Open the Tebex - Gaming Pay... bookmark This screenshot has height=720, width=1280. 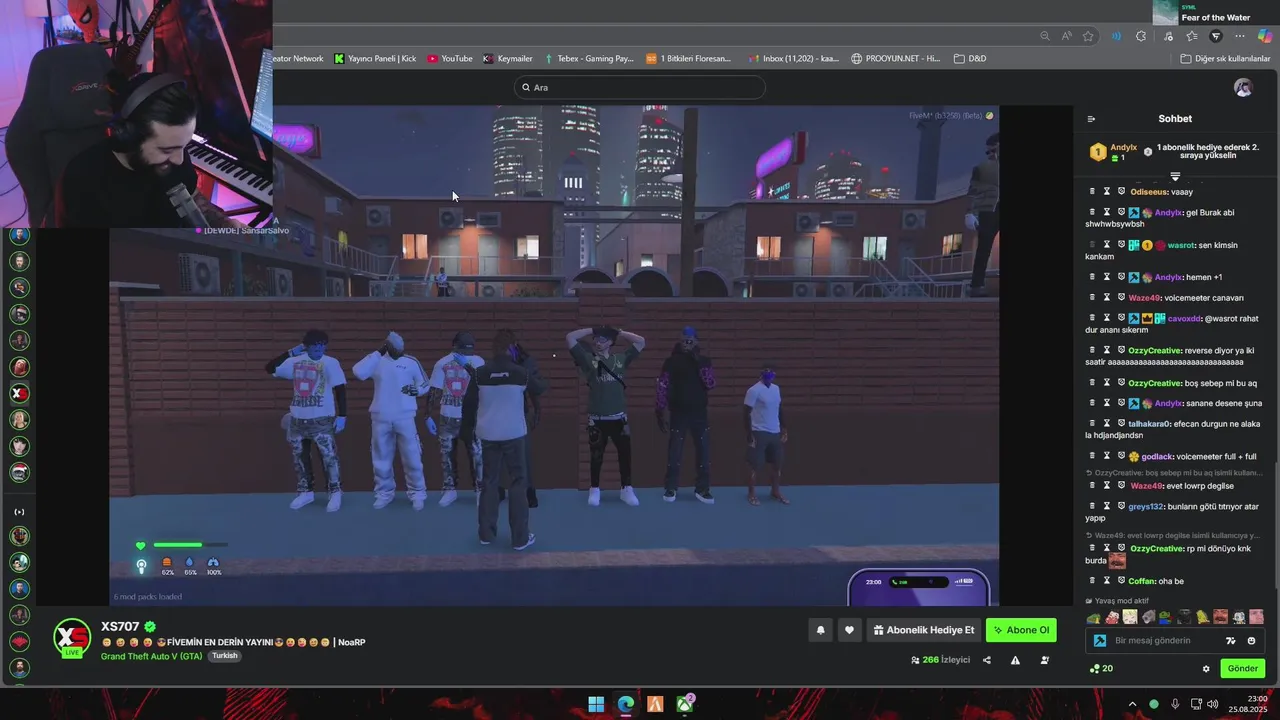pyautogui.click(x=588, y=58)
